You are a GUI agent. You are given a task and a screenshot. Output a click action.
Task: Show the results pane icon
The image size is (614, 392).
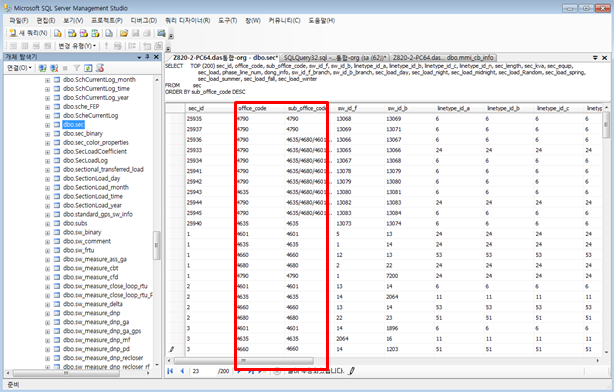coord(48,46)
